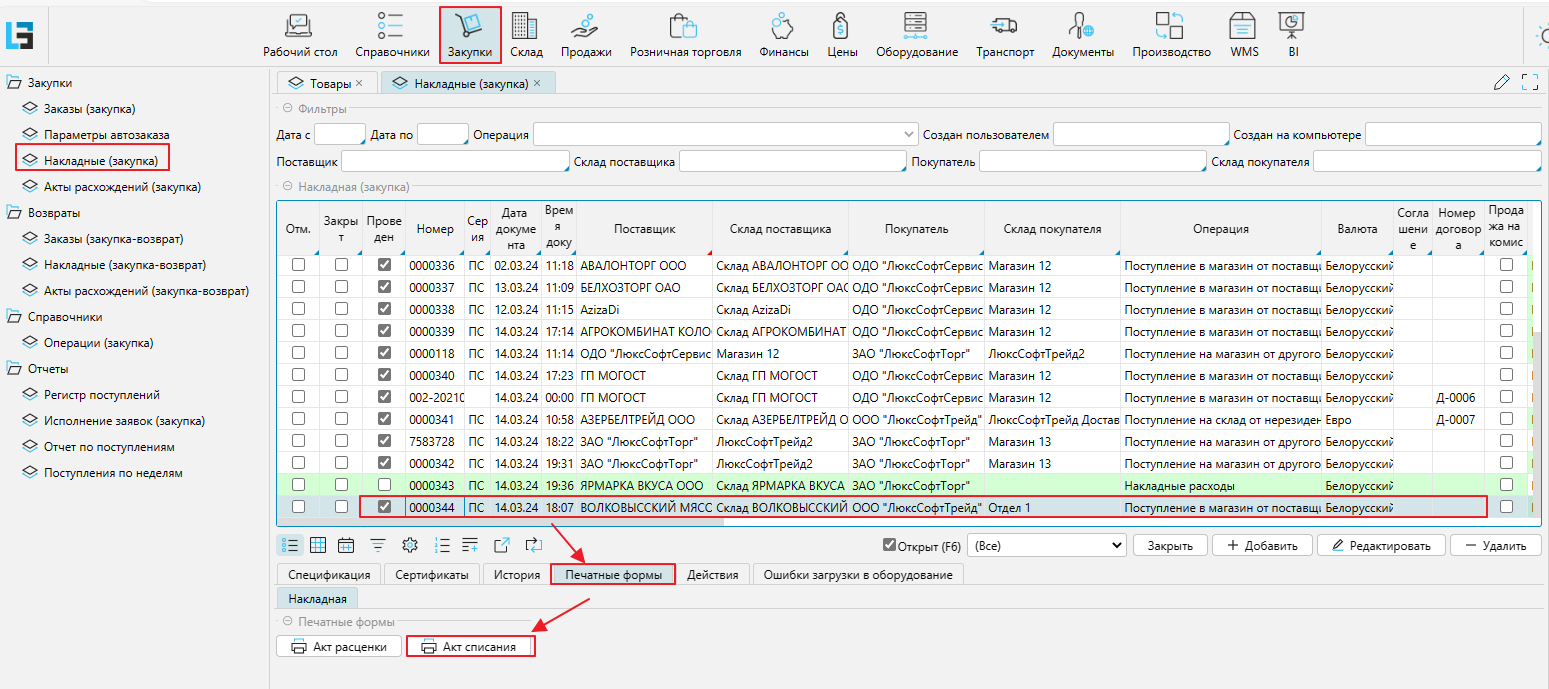1549x689 pixels.
Task: Click the grid view icon below table
Action: tap(318, 545)
